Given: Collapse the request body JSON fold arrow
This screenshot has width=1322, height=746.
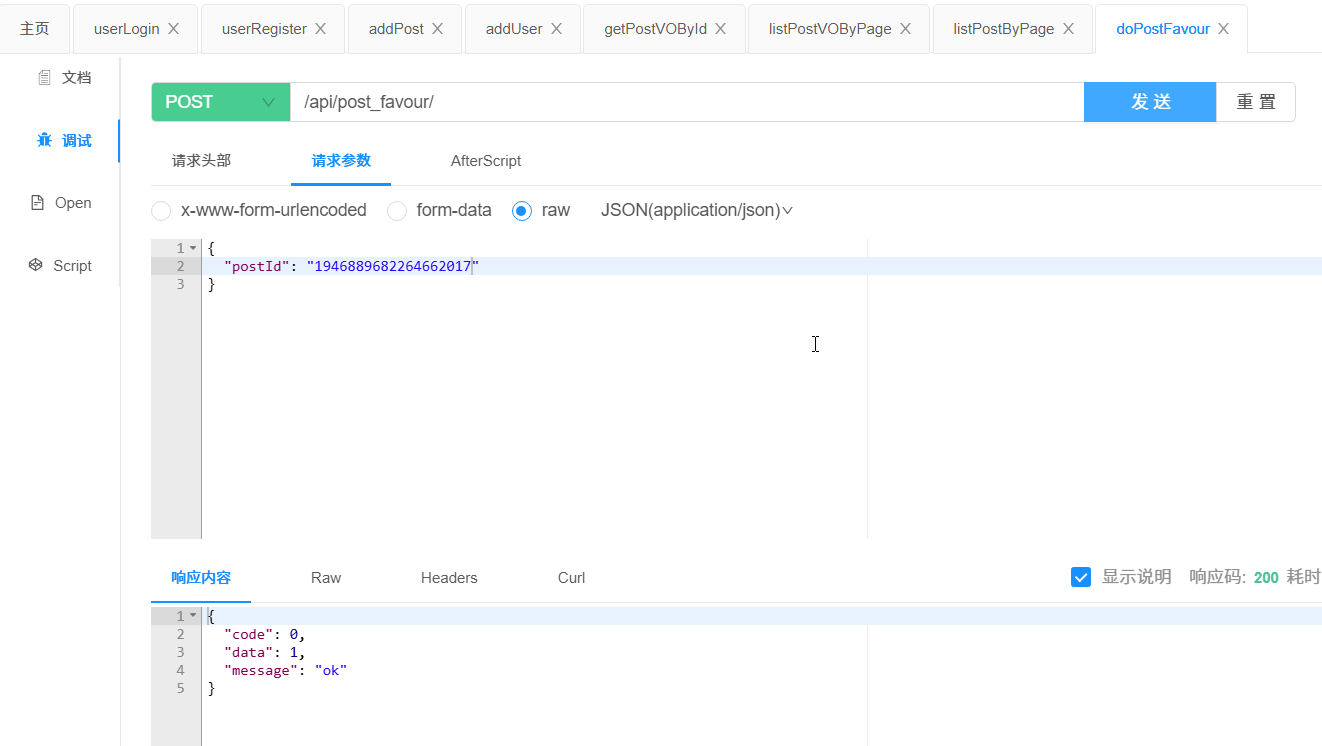Looking at the screenshot, I should pyautogui.click(x=193, y=248).
